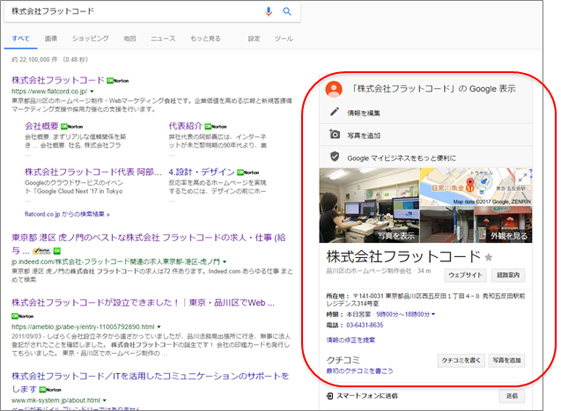The height and width of the screenshot is (411, 561).
Task: Click the 経路案内 button
Action: point(508,275)
